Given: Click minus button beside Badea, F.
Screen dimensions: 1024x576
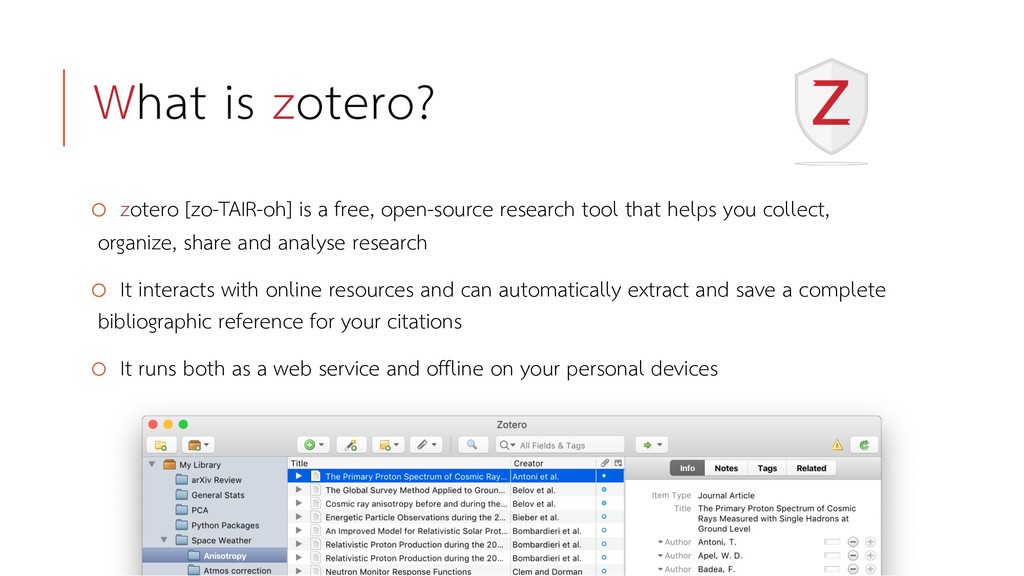Looking at the screenshot, I should [853, 569].
